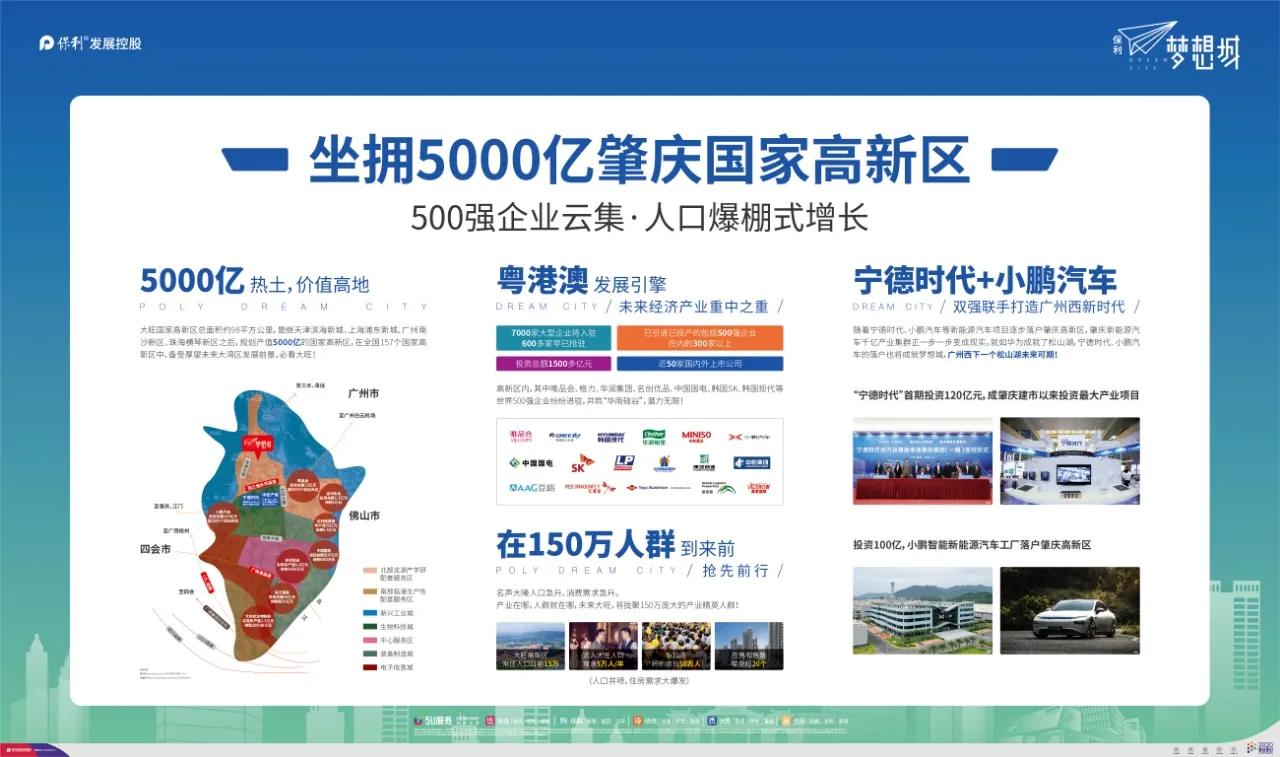This screenshot has width=1280, height=757.
Task: Select the 中国国电 logo
Action: (x=532, y=462)
